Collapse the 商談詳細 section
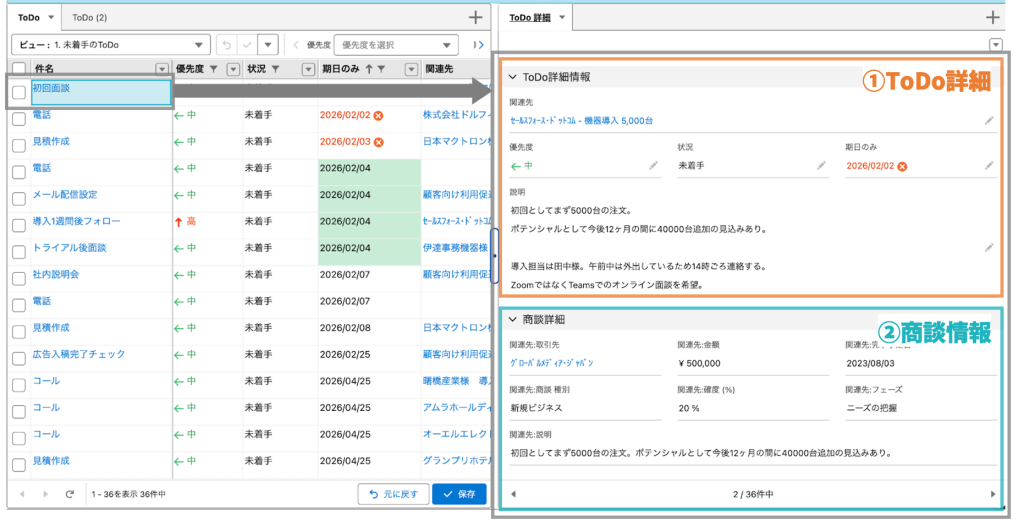1024x526 pixels. pyautogui.click(x=513, y=319)
